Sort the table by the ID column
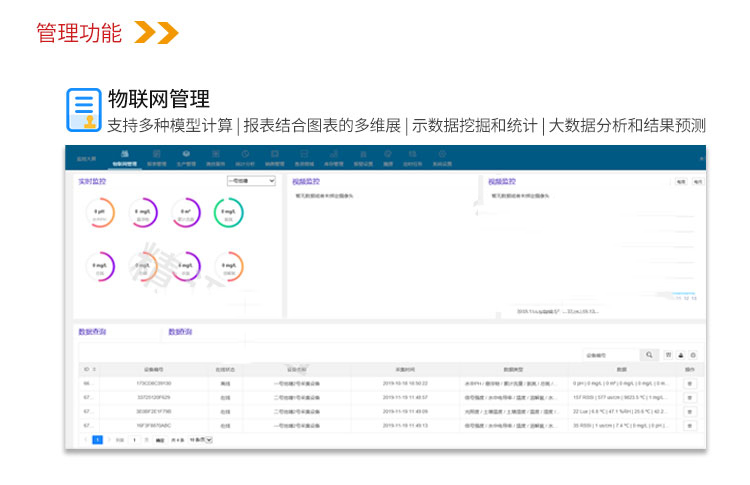The height and width of the screenshot is (485, 750). click(90, 369)
